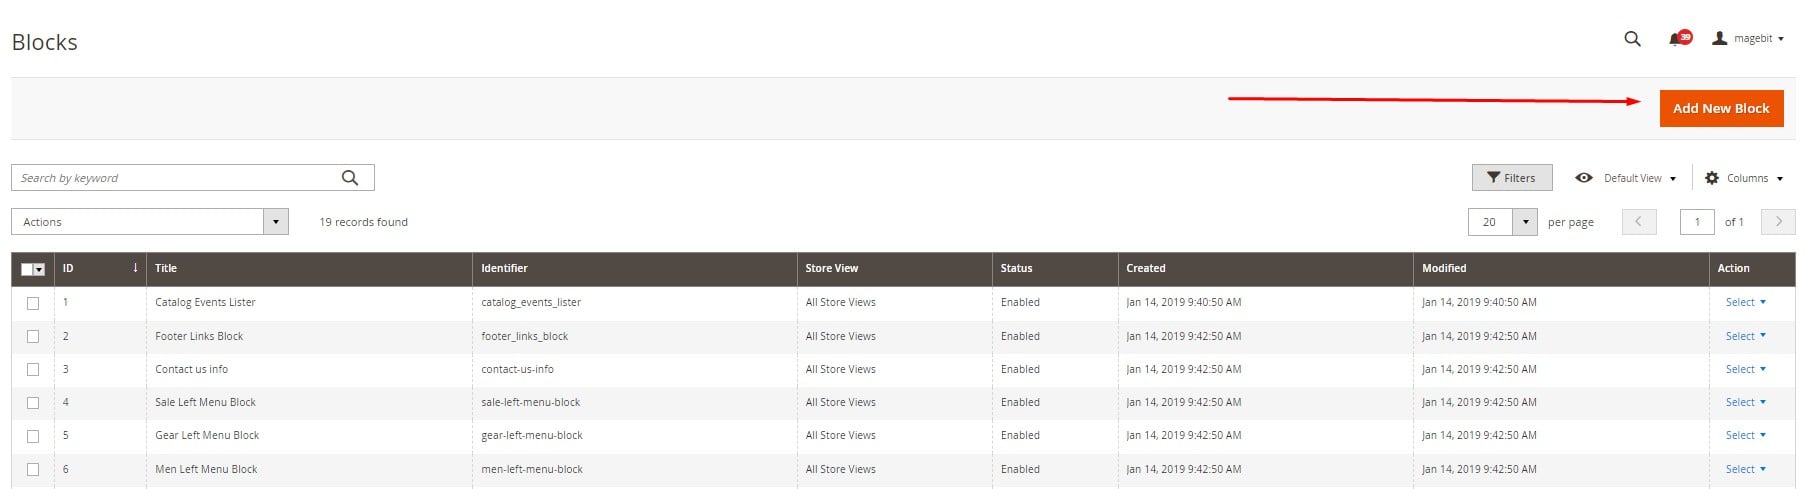Sort by the Store View column header
Screen dimensions: 1805x489
(x=895, y=268)
